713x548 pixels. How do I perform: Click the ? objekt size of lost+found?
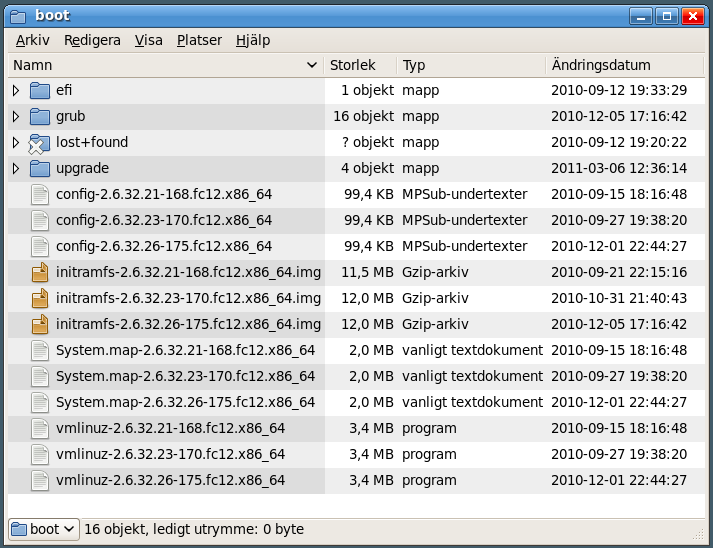point(367,142)
